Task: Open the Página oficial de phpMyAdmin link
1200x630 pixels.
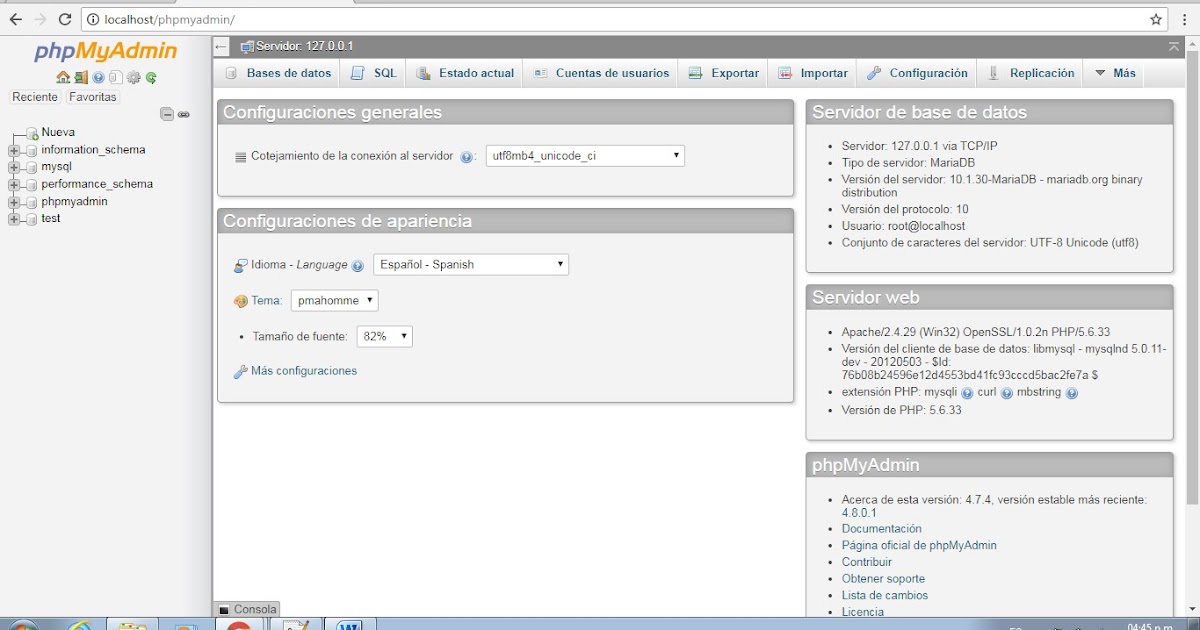Action: coord(918,545)
